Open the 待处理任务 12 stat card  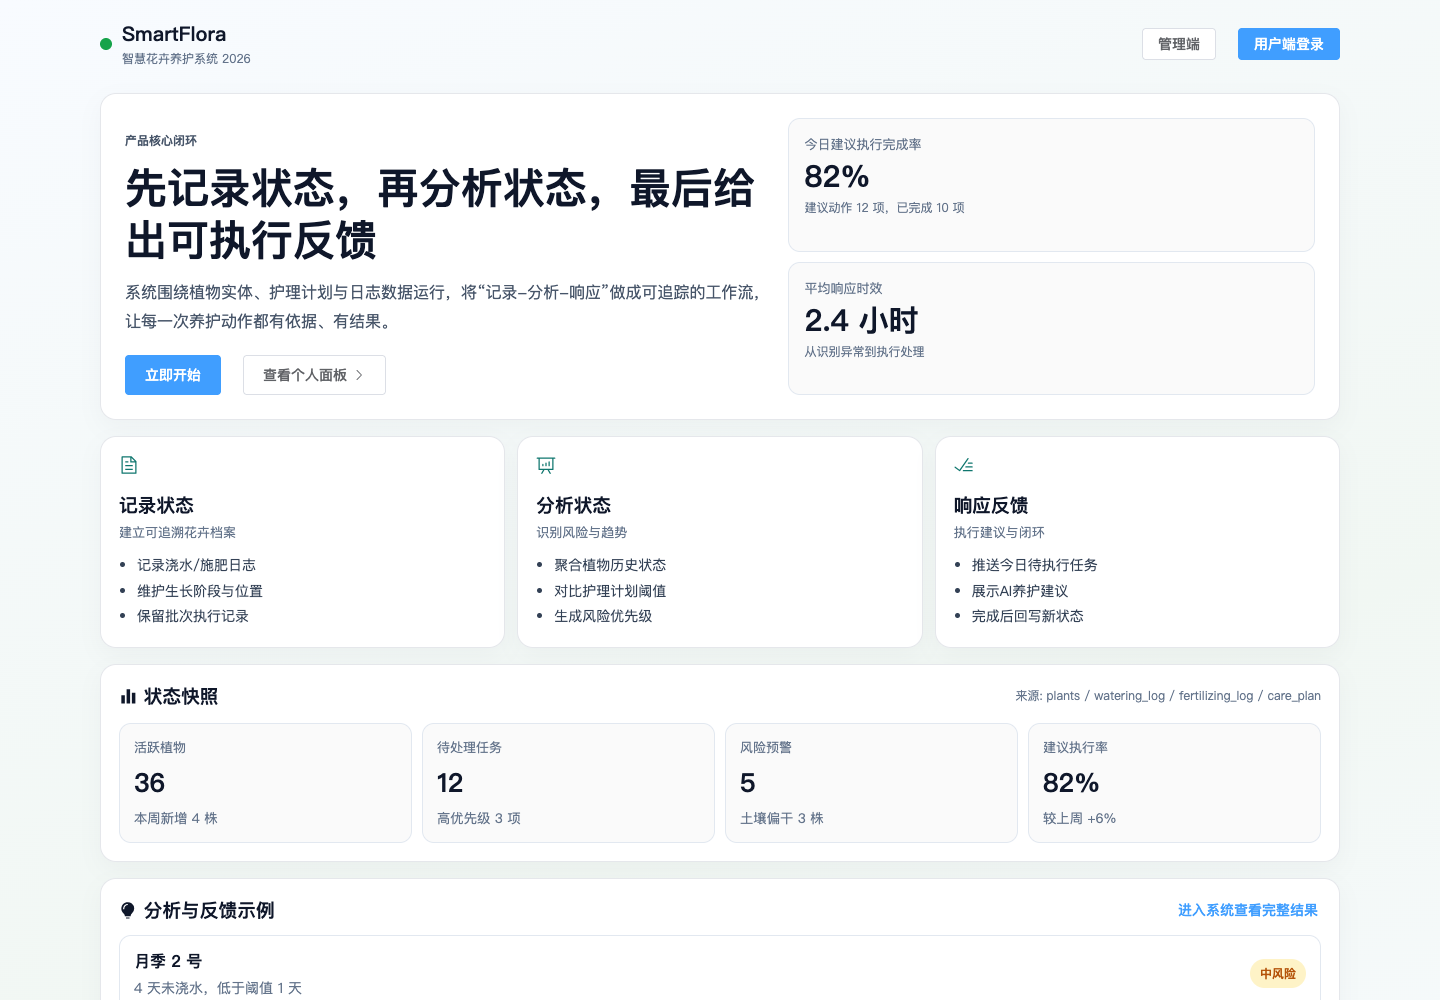click(x=568, y=783)
